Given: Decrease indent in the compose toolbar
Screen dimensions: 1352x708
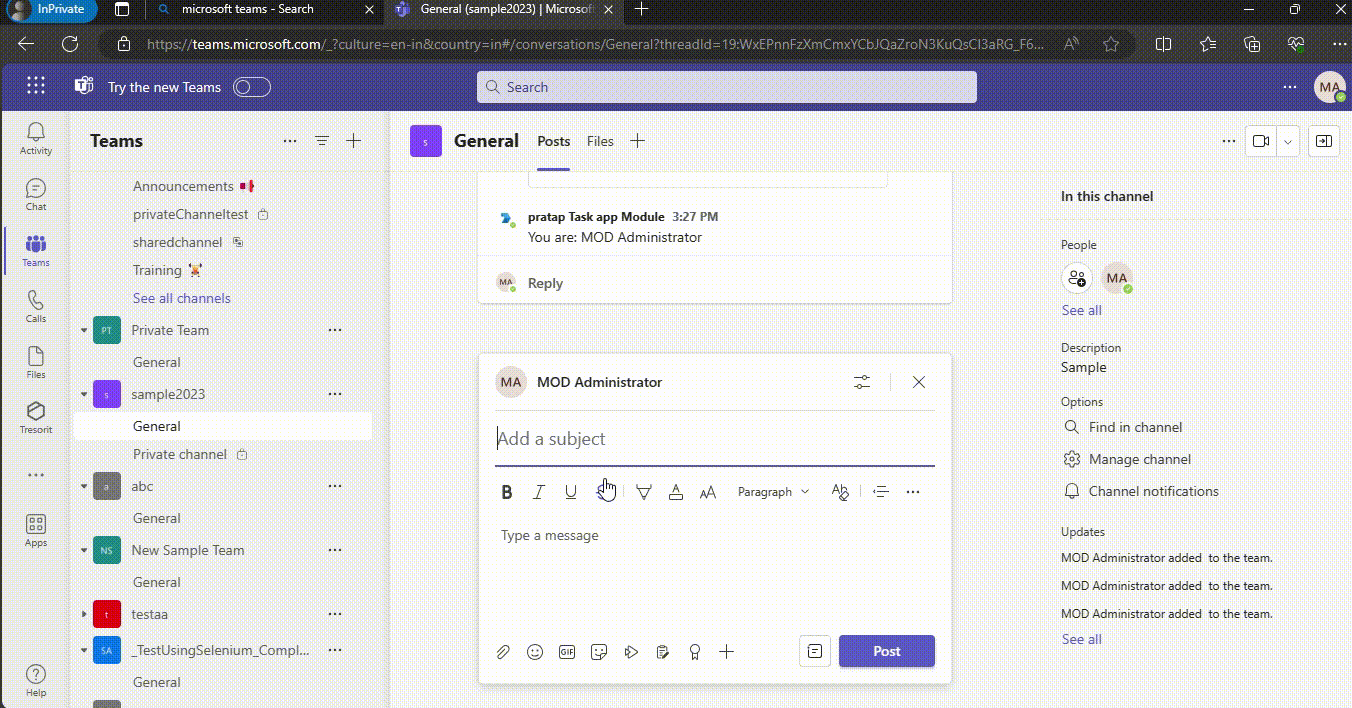Looking at the screenshot, I should (881, 492).
